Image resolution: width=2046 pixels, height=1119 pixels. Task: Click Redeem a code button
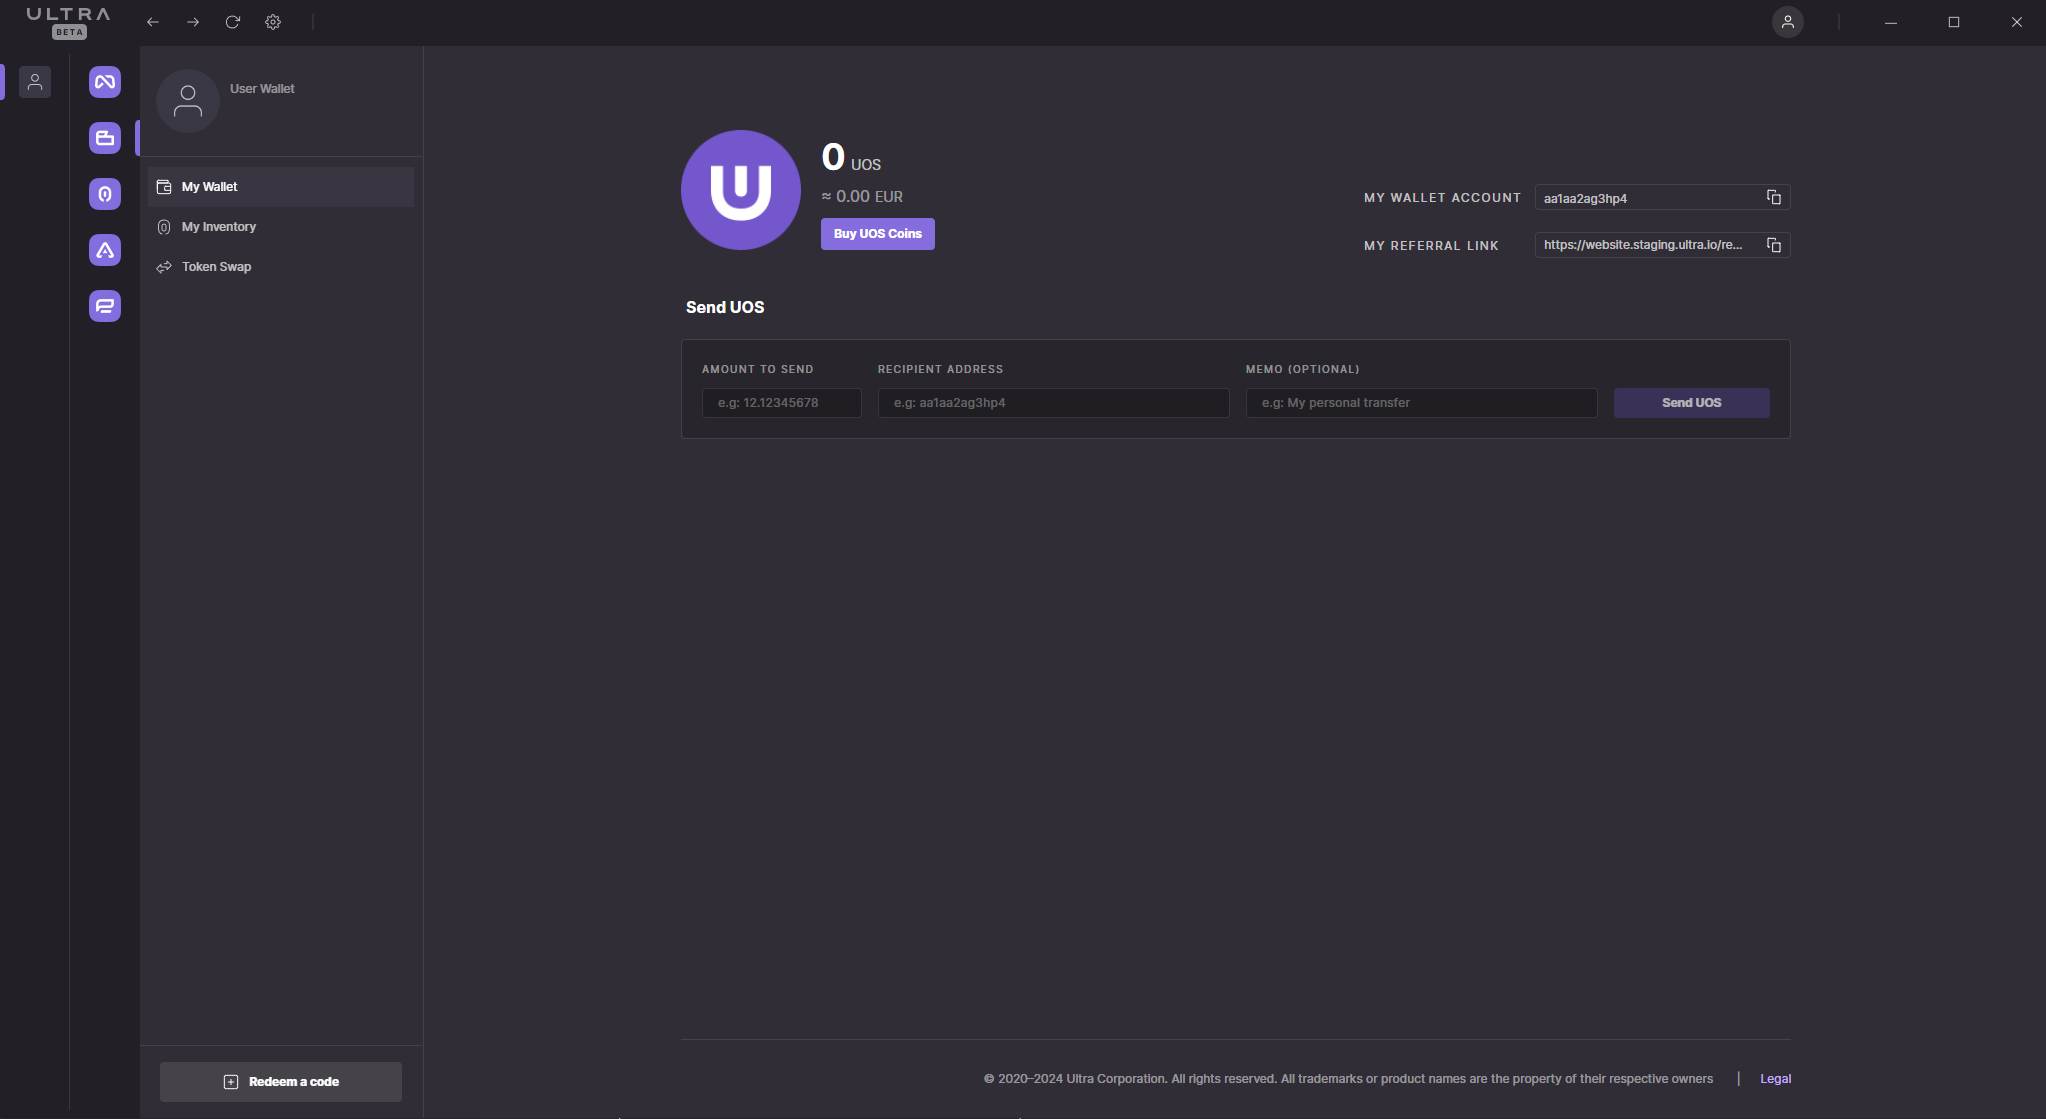click(x=281, y=1082)
